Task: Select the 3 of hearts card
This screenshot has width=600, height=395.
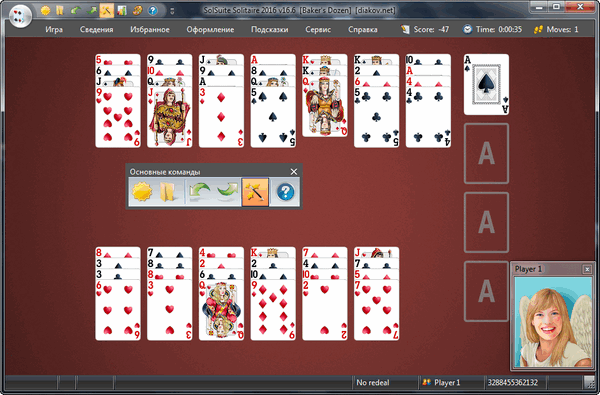Action: (170, 310)
